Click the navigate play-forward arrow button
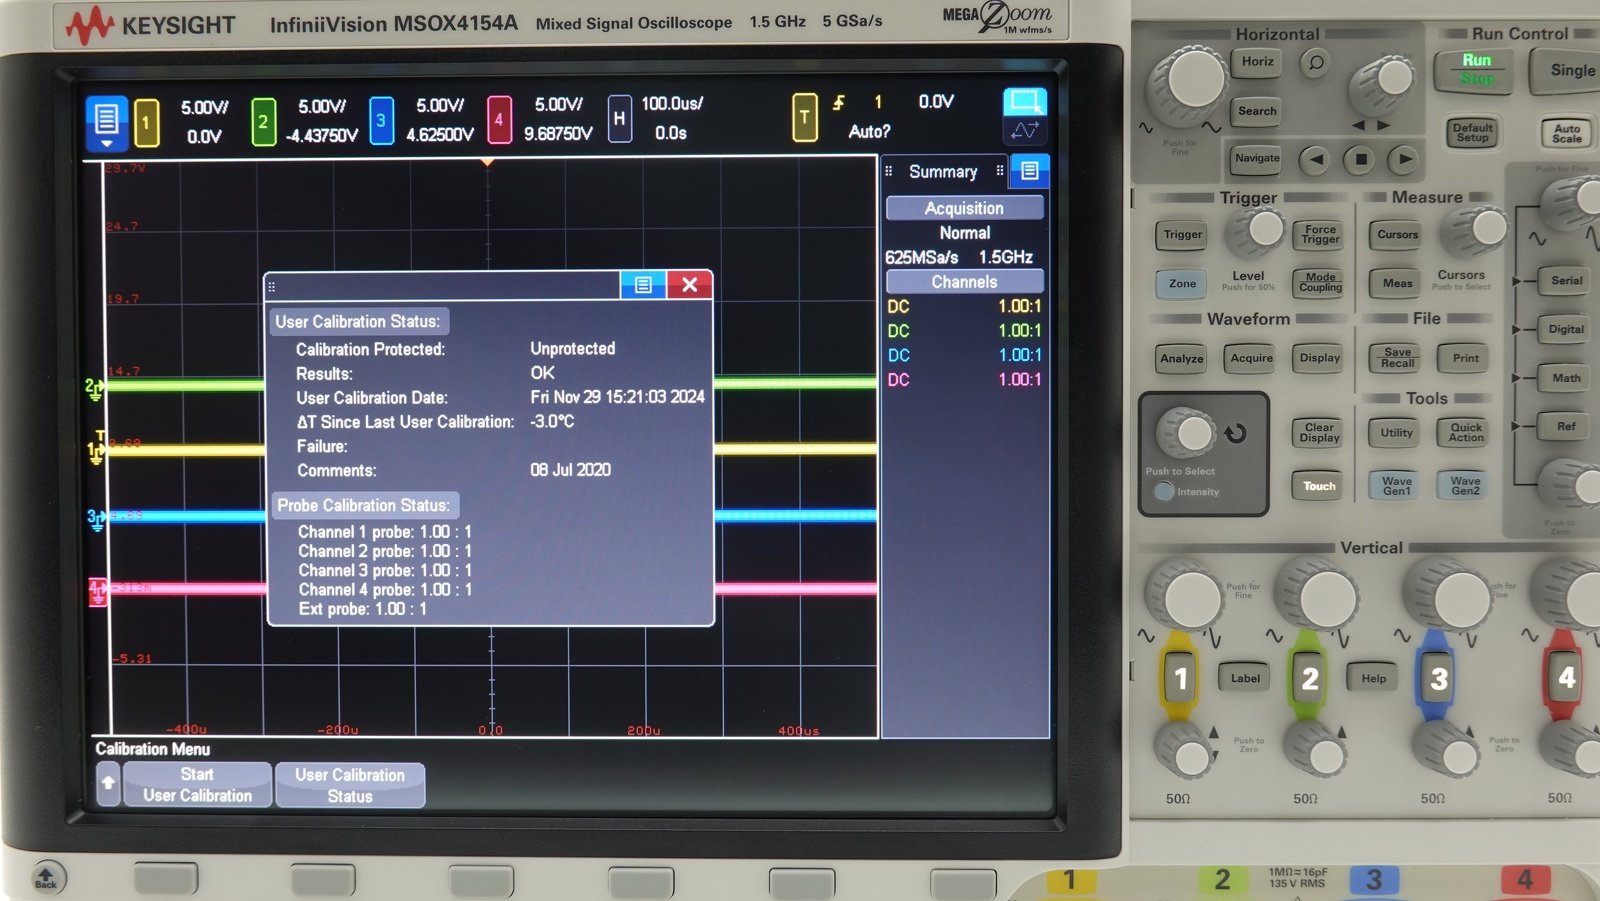The width and height of the screenshot is (1600, 901). 1405,159
